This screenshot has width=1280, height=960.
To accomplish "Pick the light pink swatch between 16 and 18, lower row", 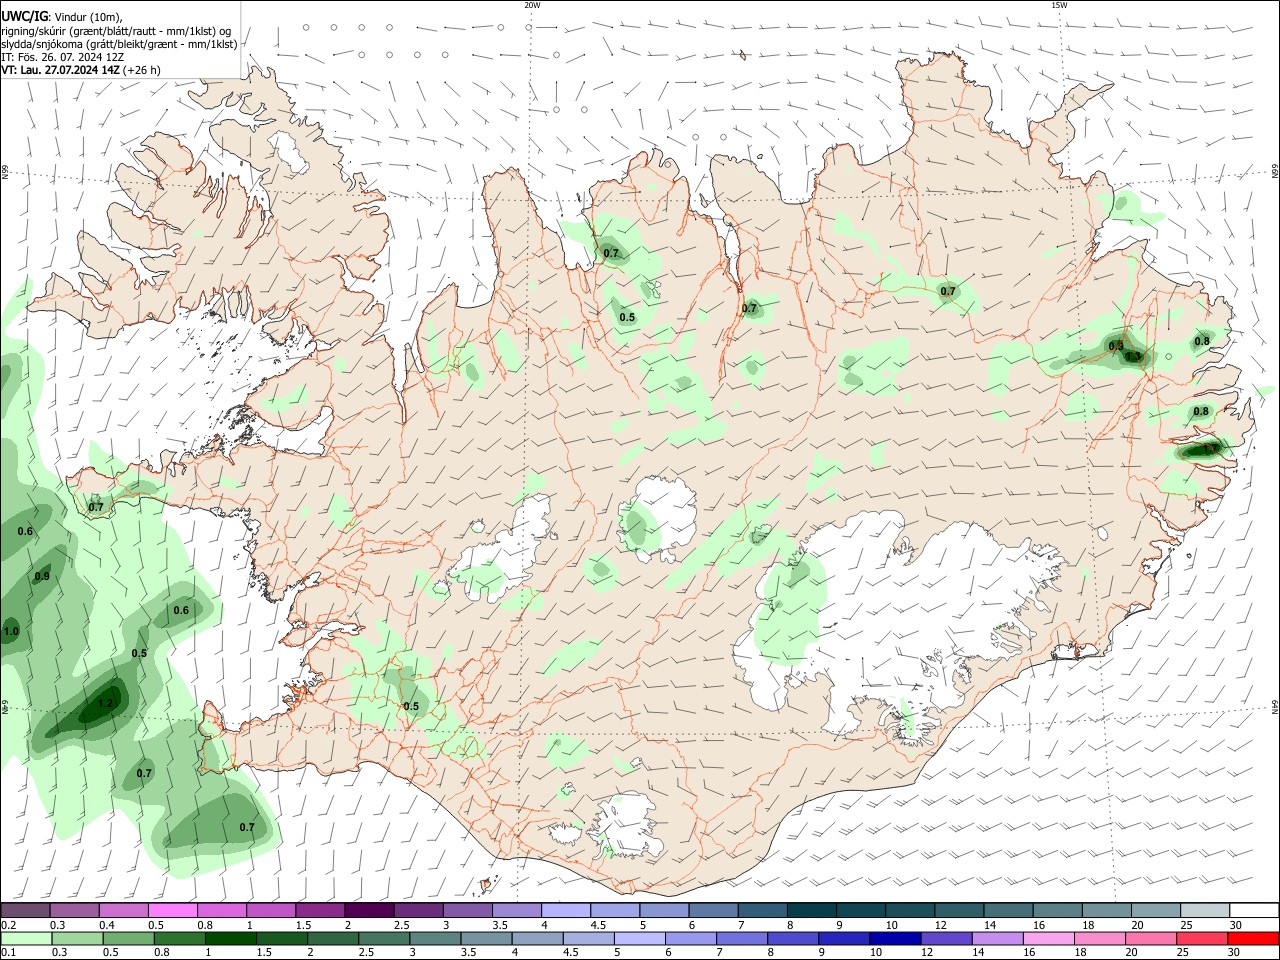I will [x=1047, y=939].
